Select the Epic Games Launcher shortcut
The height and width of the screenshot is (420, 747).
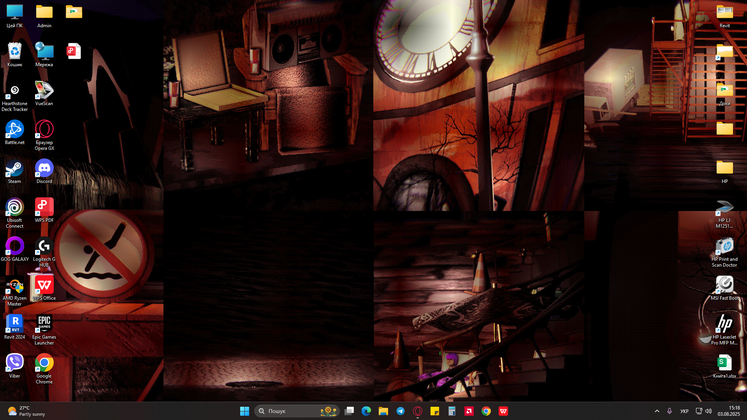coord(44,330)
